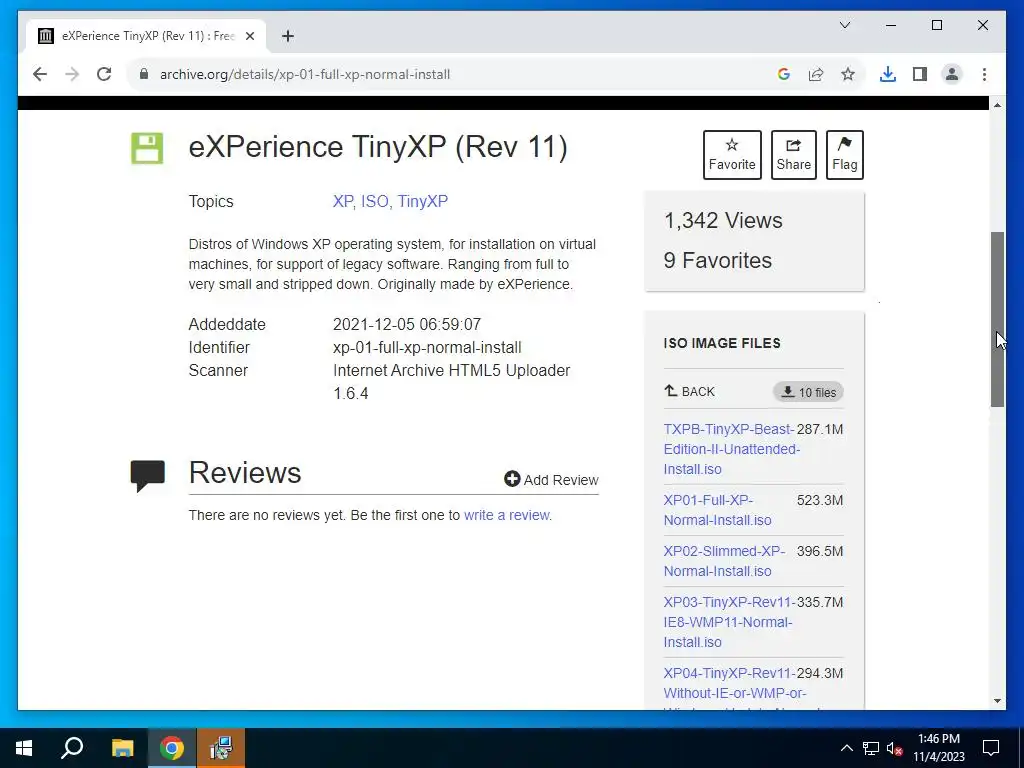
Task: Click BACK in ISO image files
Action: point(690,391)
